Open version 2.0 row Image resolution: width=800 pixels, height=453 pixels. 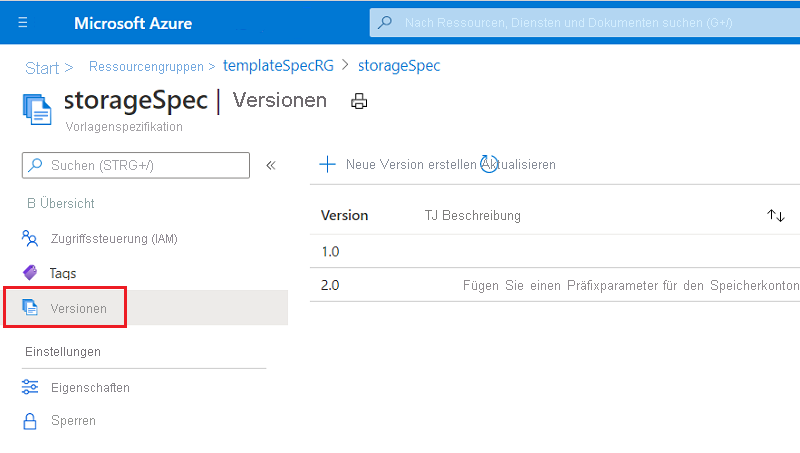[555, 285]
